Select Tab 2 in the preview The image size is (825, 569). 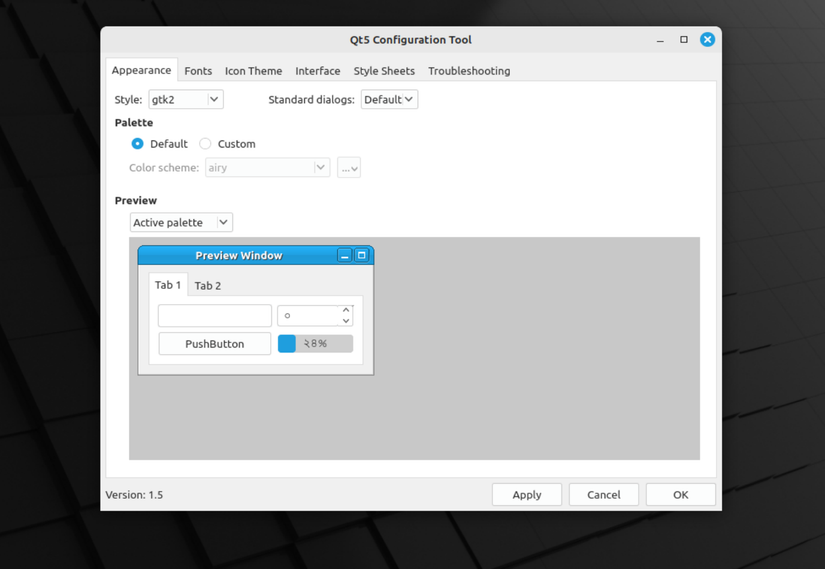[208, 286]
